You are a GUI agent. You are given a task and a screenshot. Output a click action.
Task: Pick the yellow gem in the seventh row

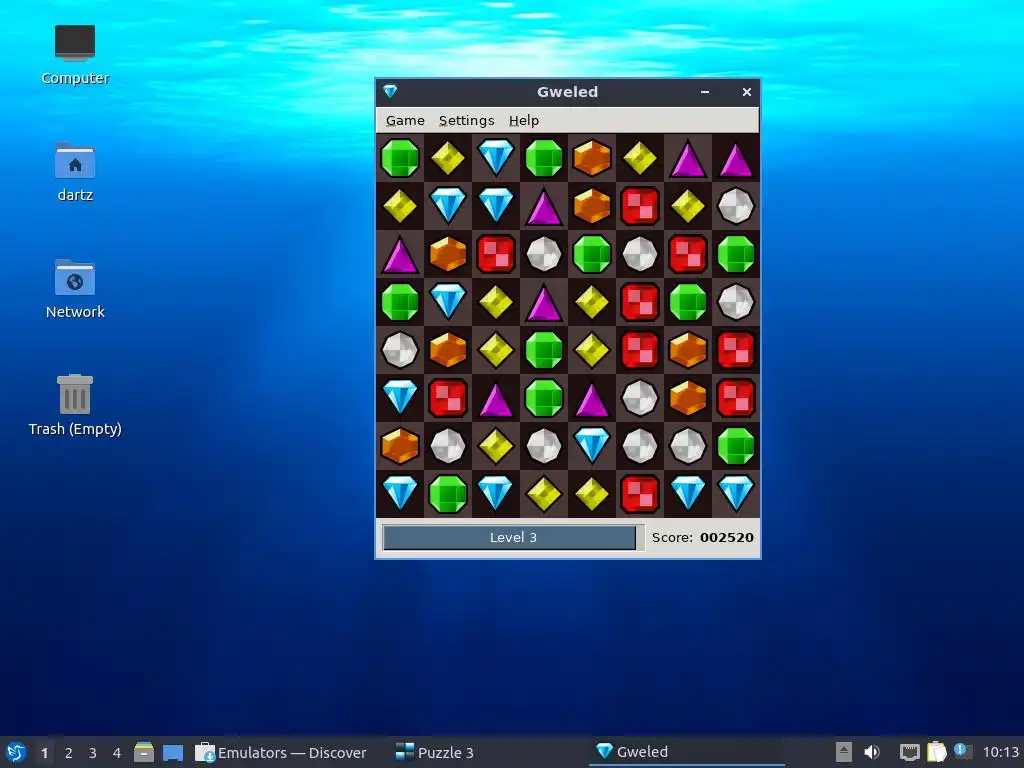pos(496,446)
